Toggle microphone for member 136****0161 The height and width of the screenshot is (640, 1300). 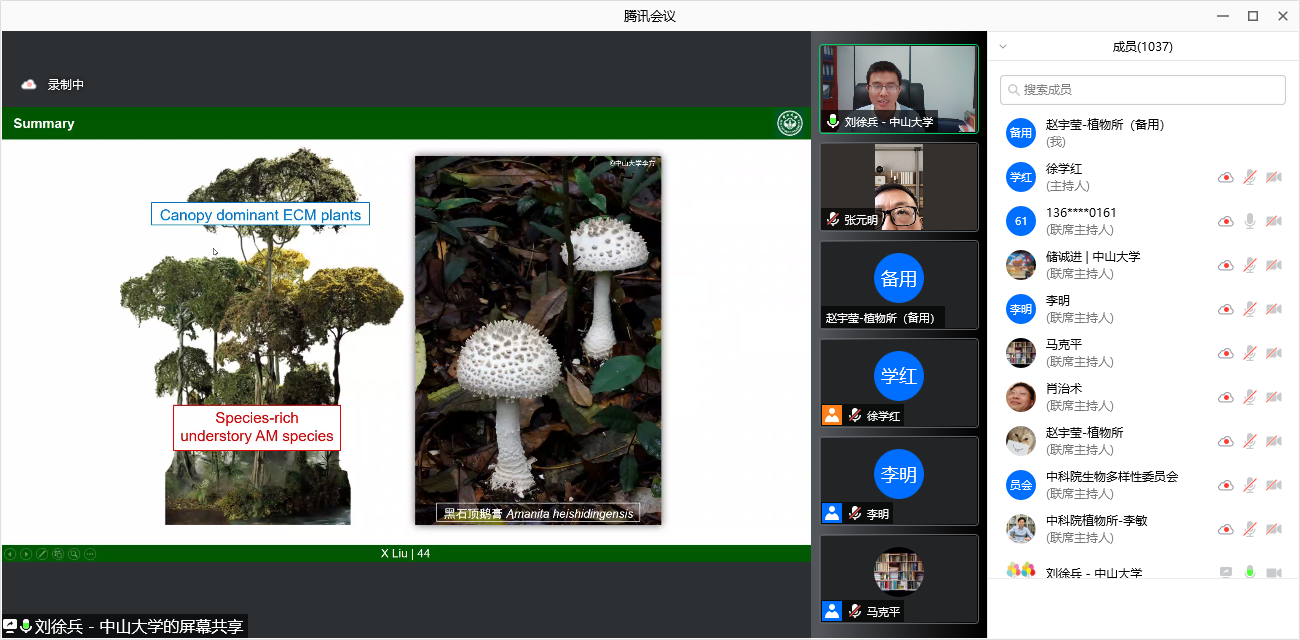[1249, 221]
